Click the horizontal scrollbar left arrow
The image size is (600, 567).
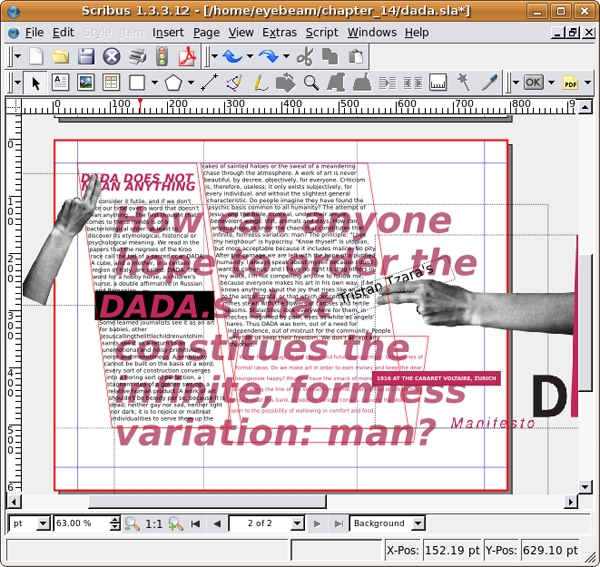14,502
